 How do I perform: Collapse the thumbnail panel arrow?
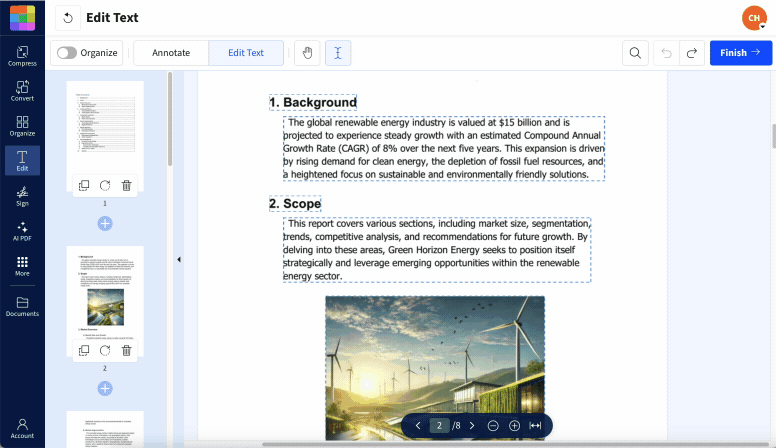(x=179, y=259)
